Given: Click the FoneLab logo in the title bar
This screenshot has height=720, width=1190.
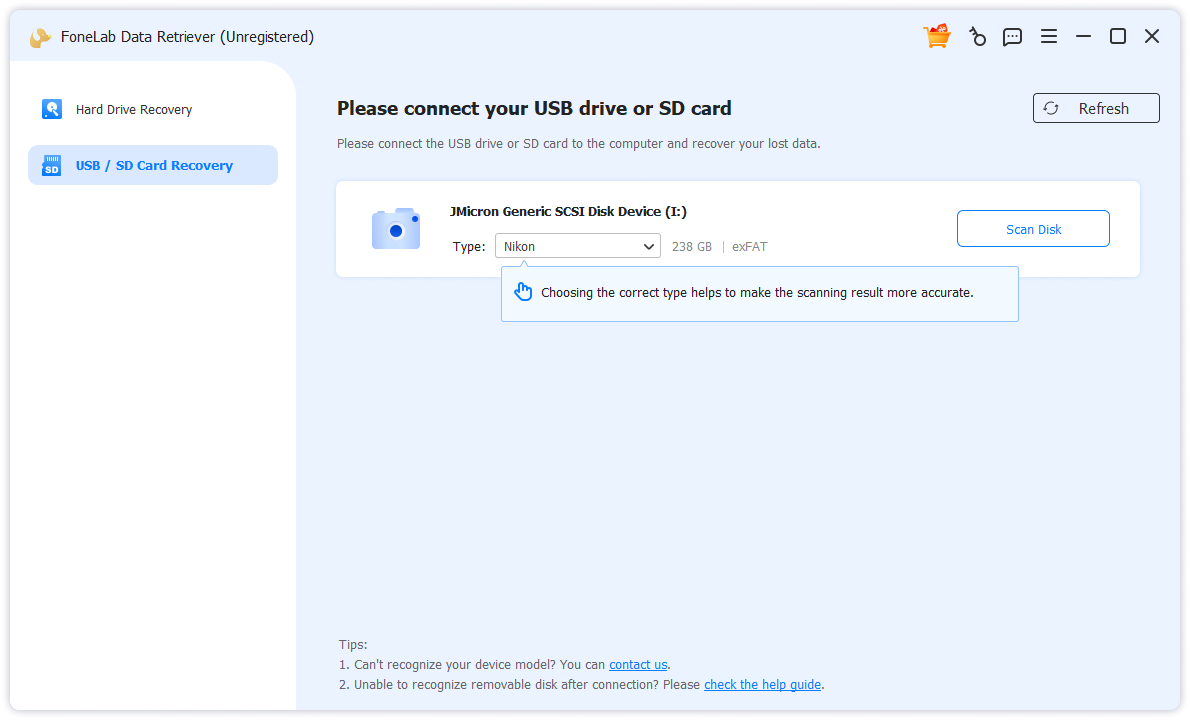Looking at the screenshot, I should [x=40, y=36].
